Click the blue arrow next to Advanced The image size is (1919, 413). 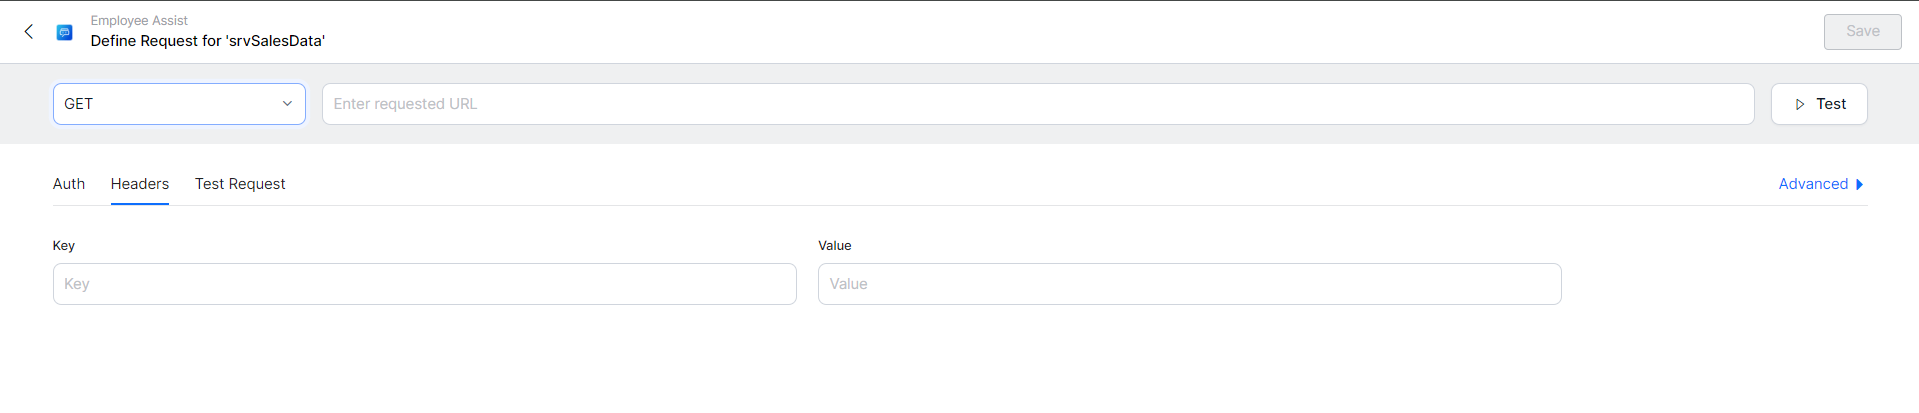[x=1859, y=184]
